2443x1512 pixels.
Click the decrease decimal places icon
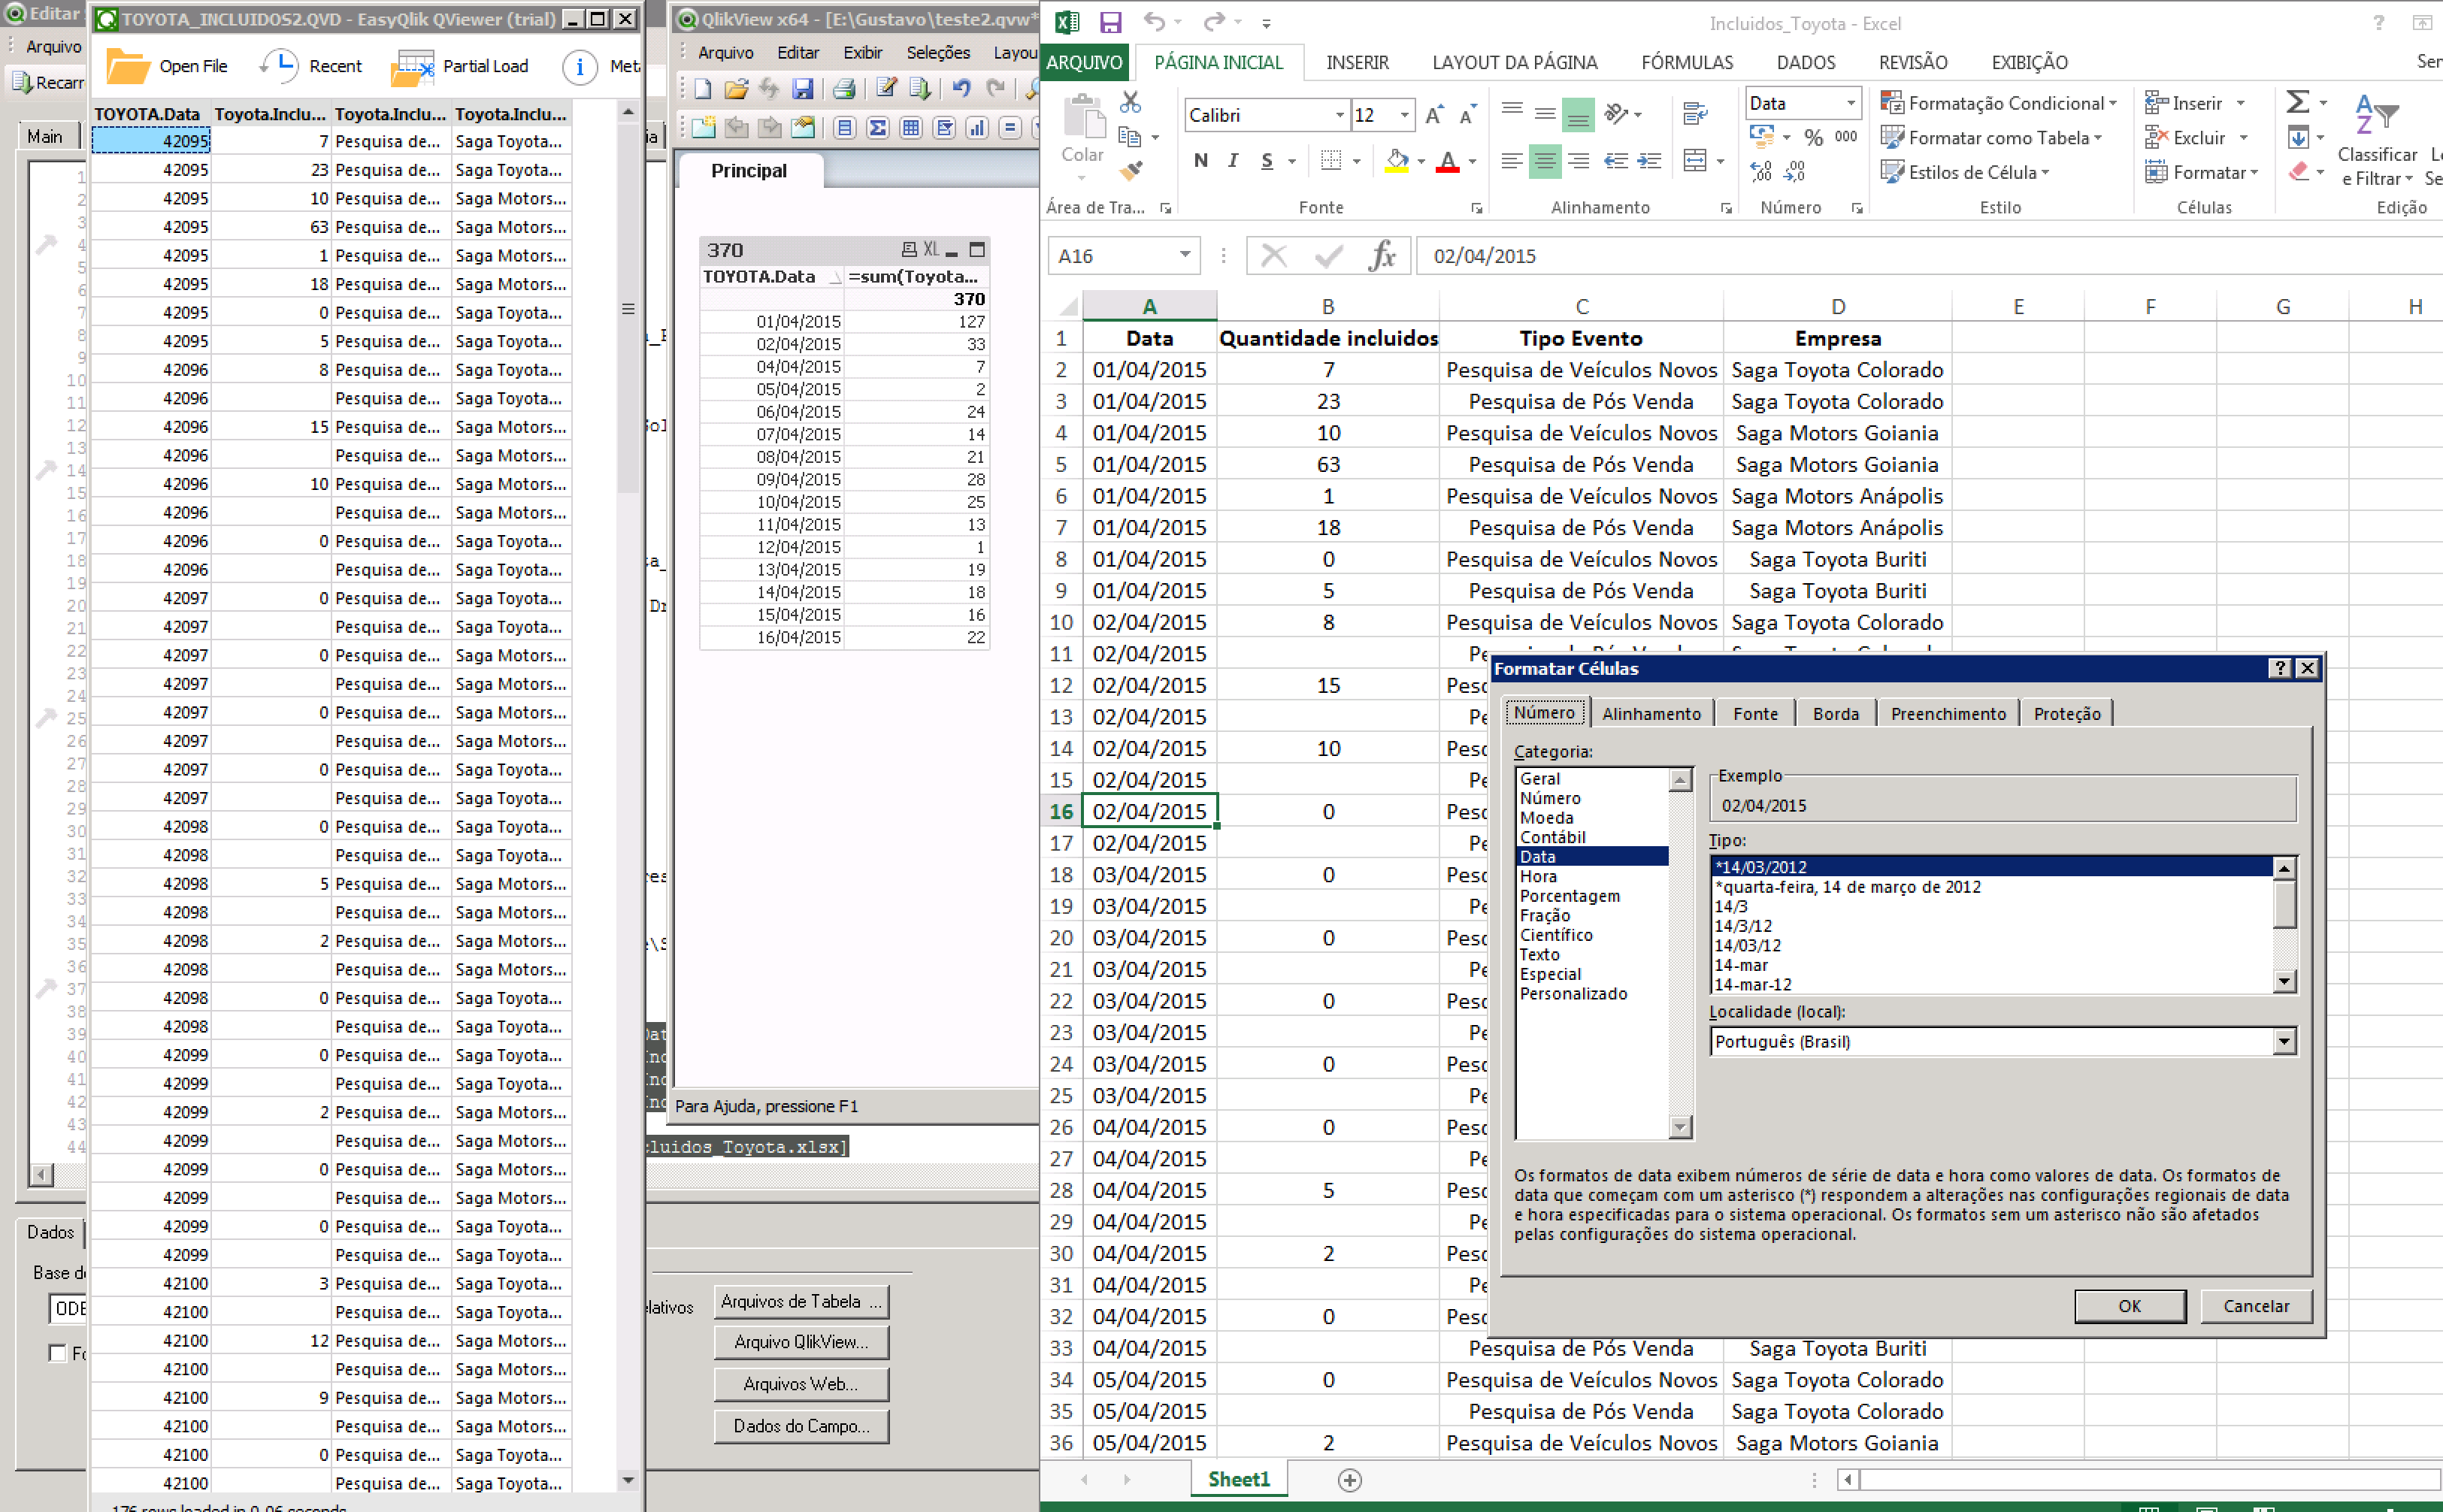point(1795,172)
